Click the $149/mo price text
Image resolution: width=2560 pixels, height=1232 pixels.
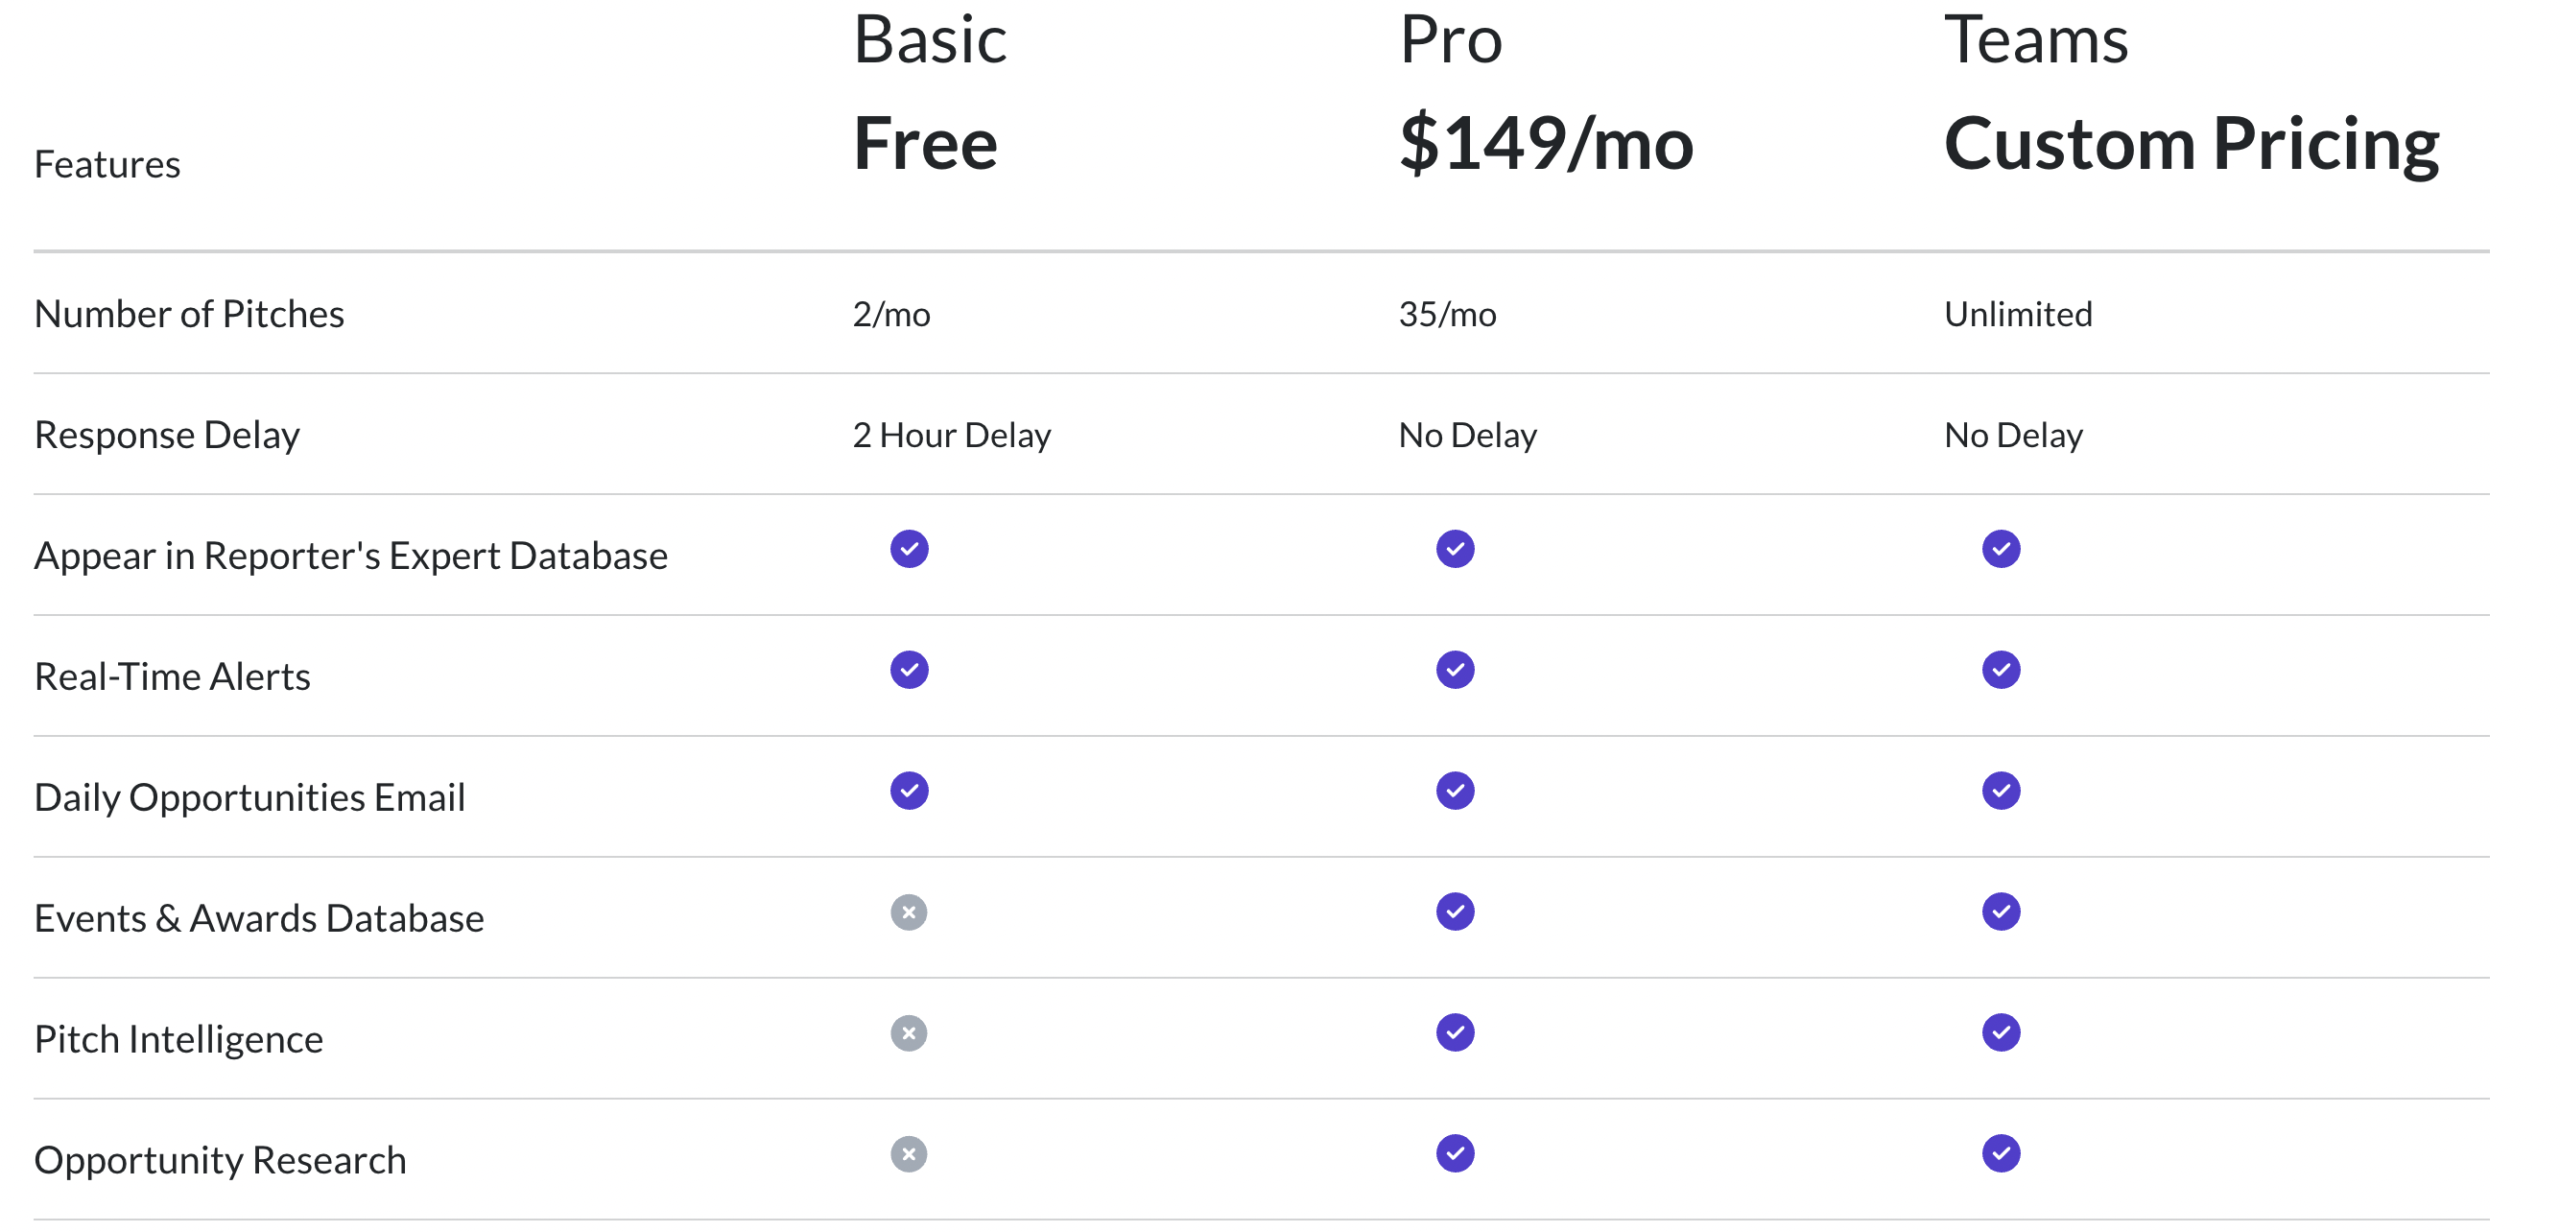tap(1546, 144)
